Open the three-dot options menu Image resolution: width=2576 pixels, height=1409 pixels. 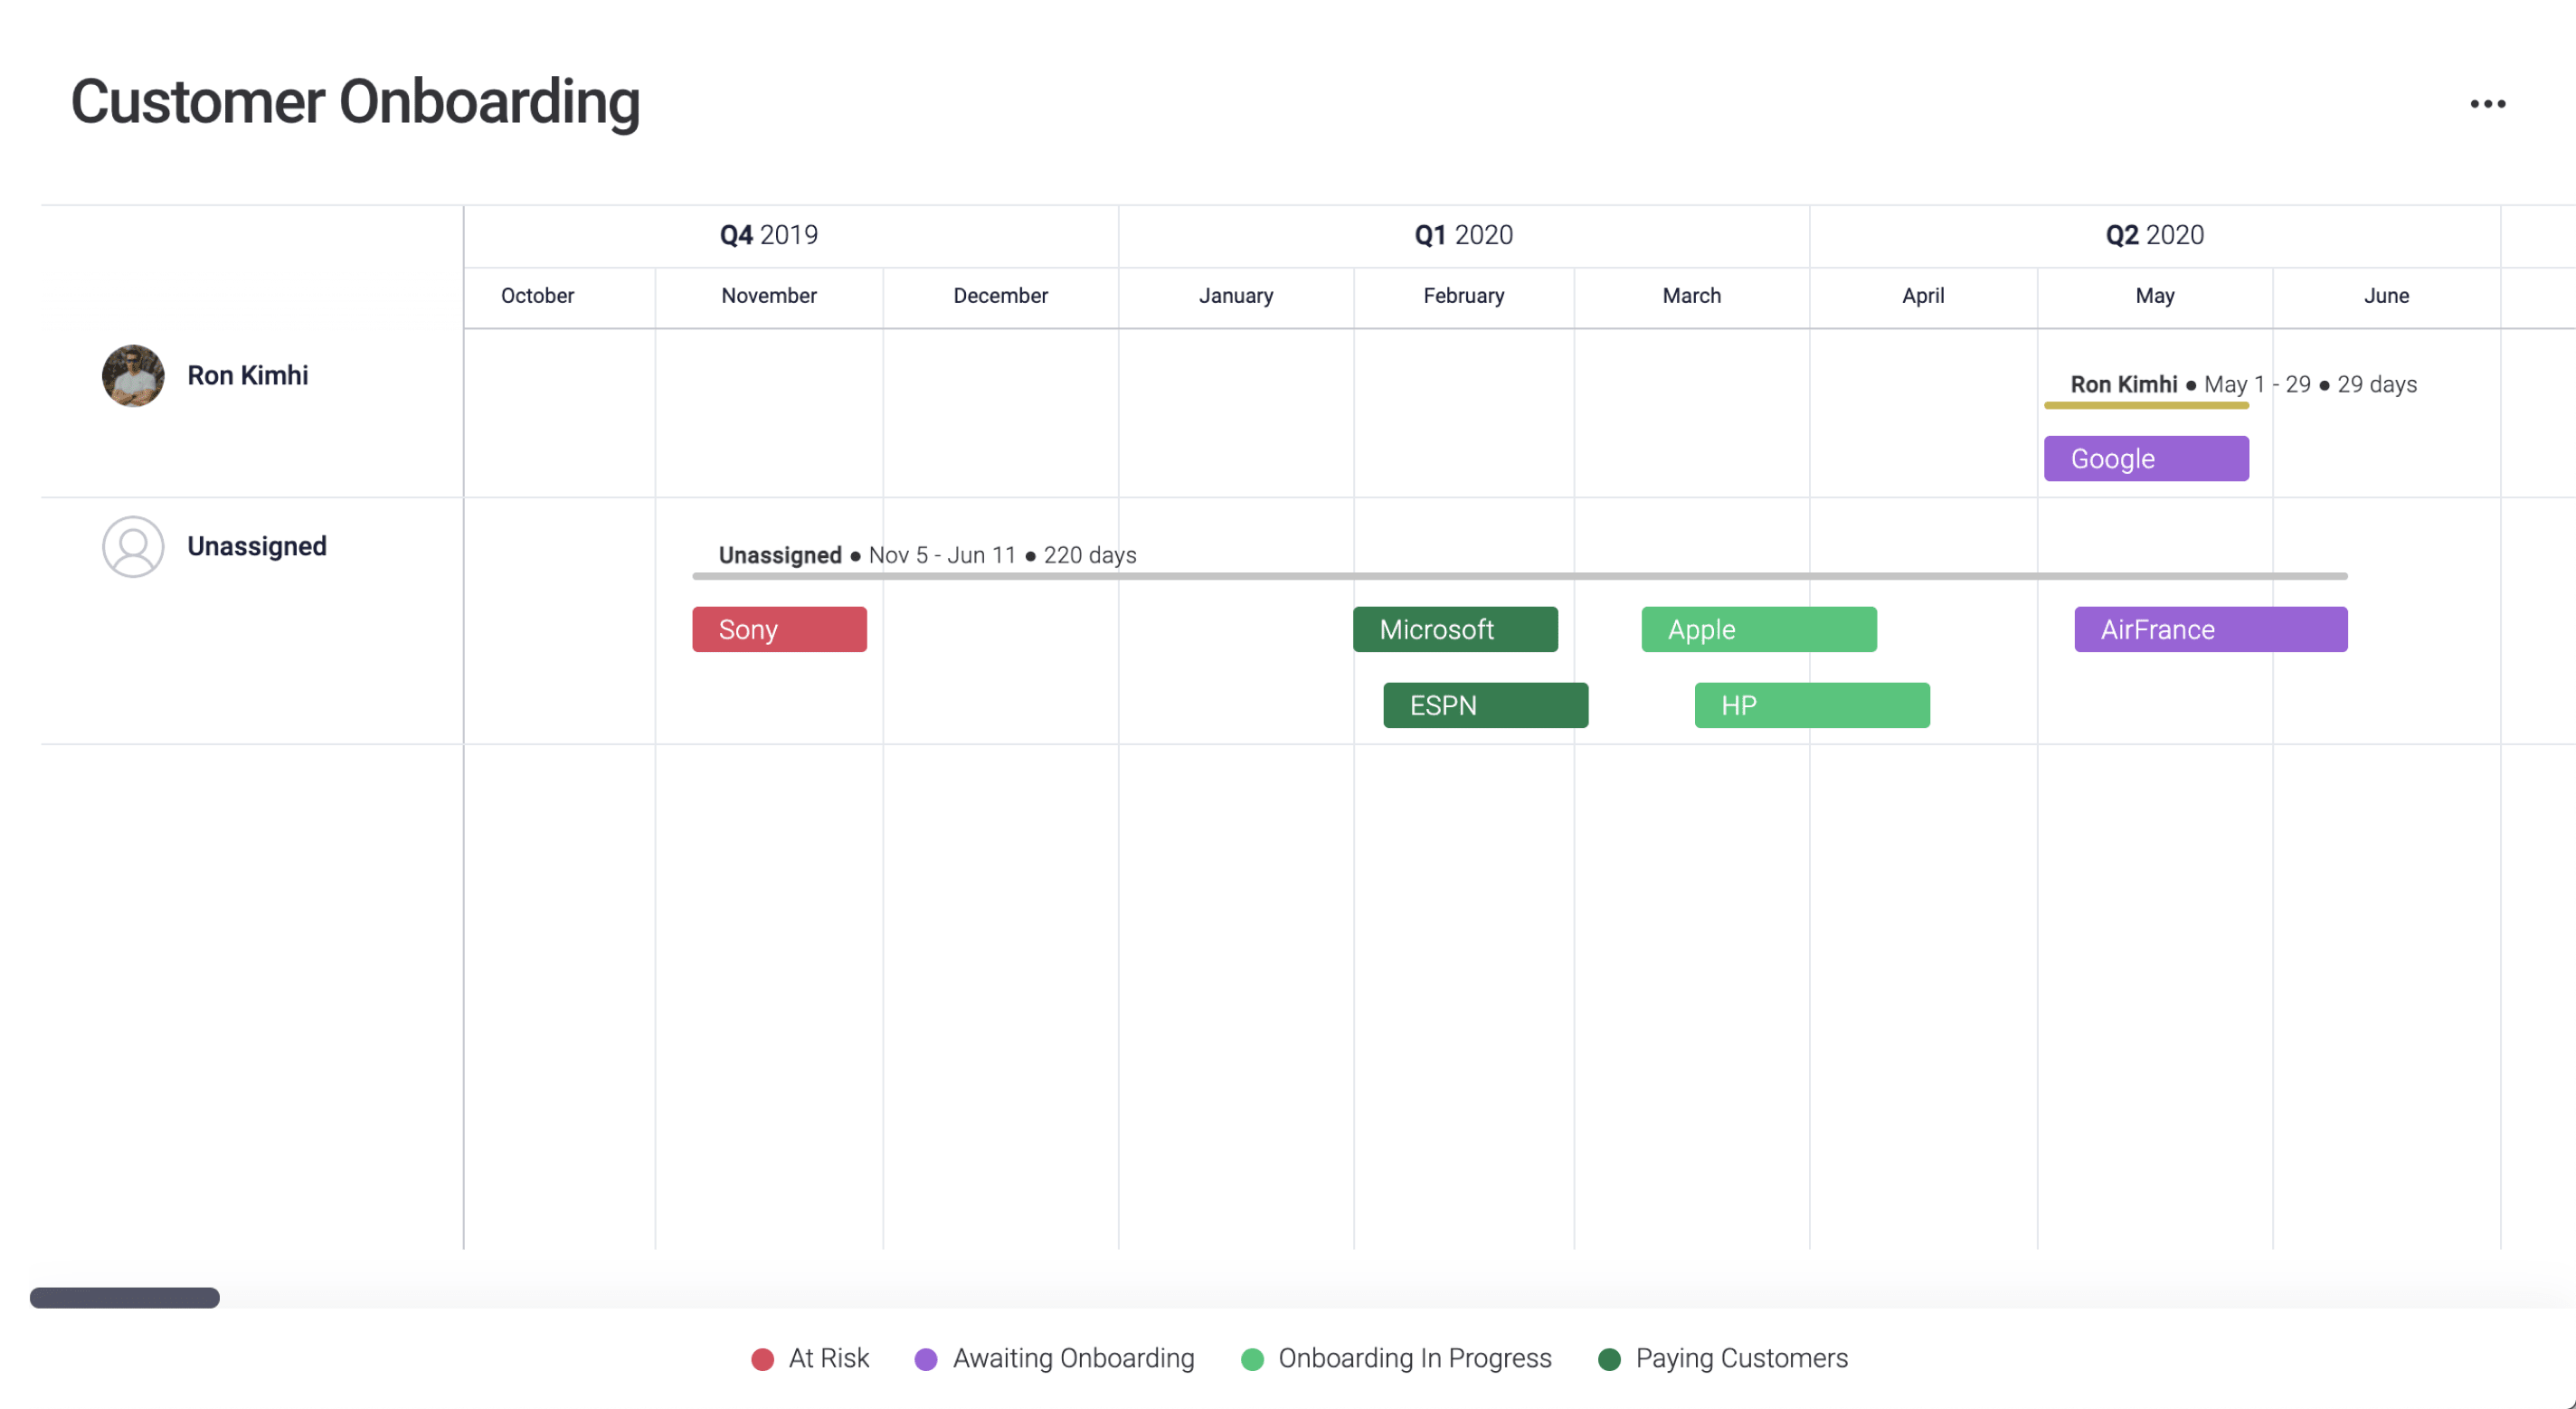pyautogui.click(x=2487, y=104)
